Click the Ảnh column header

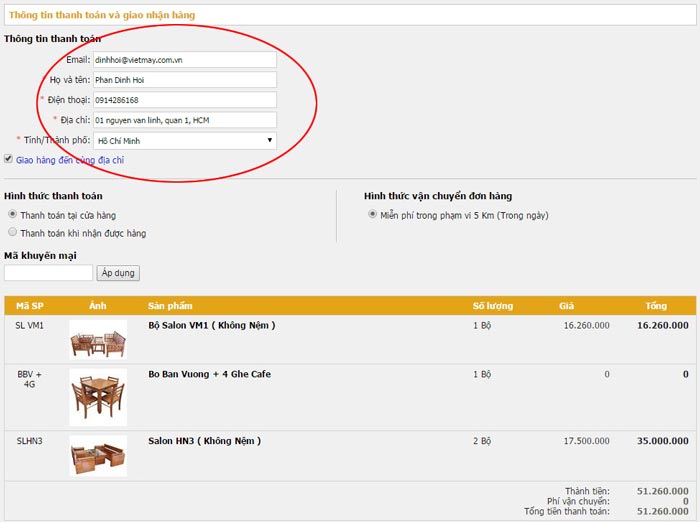pos(98,306)
